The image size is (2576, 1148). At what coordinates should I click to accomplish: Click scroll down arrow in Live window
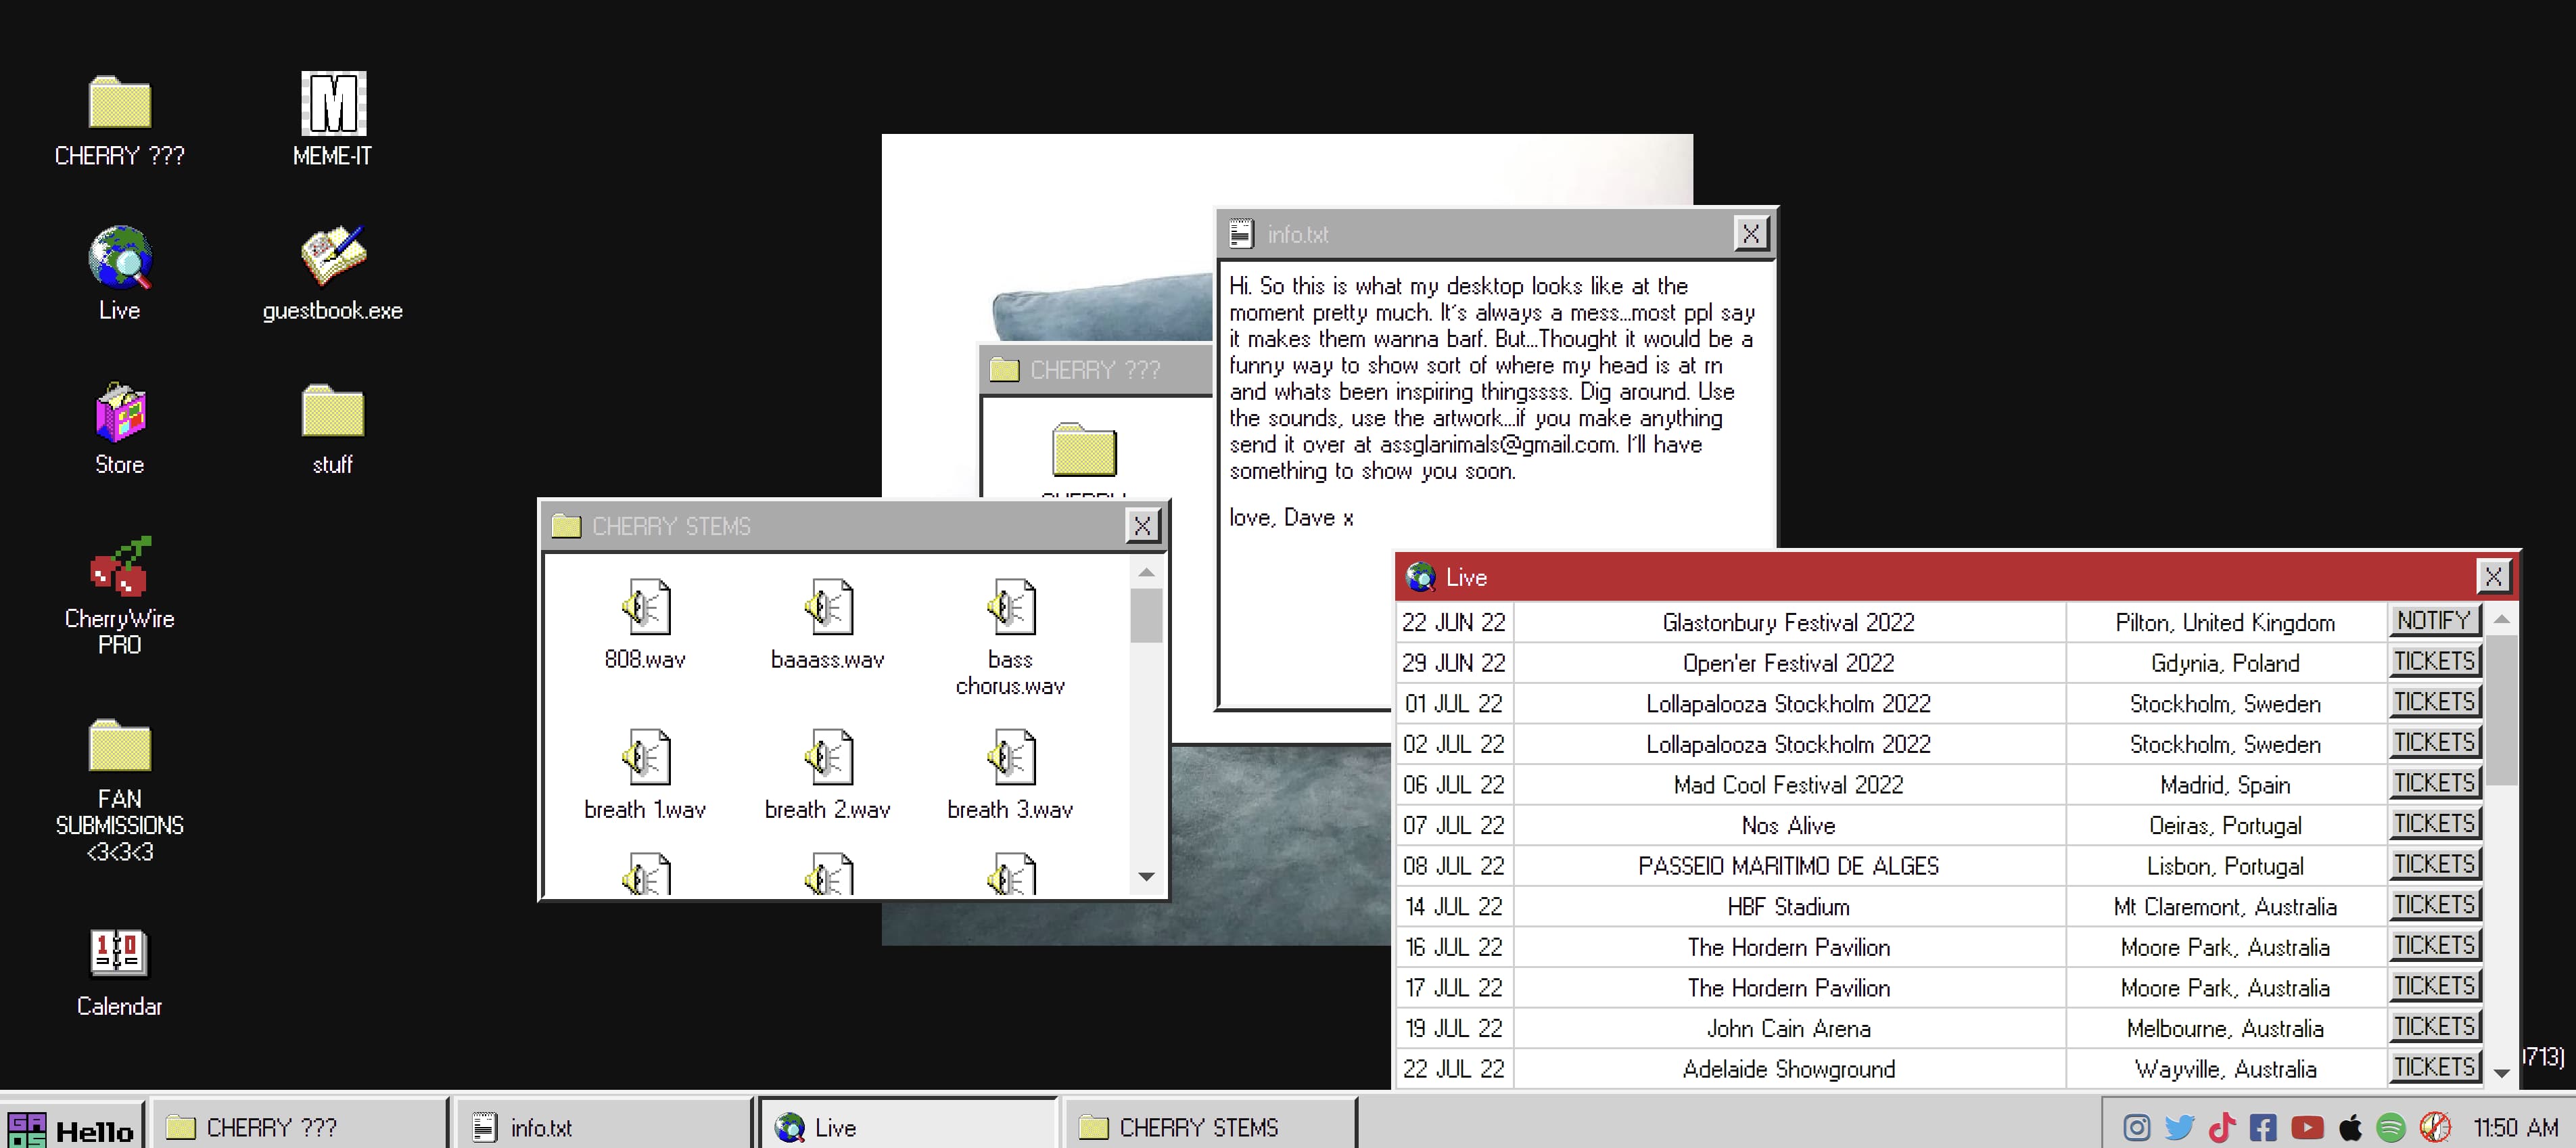[2502, 1073]
